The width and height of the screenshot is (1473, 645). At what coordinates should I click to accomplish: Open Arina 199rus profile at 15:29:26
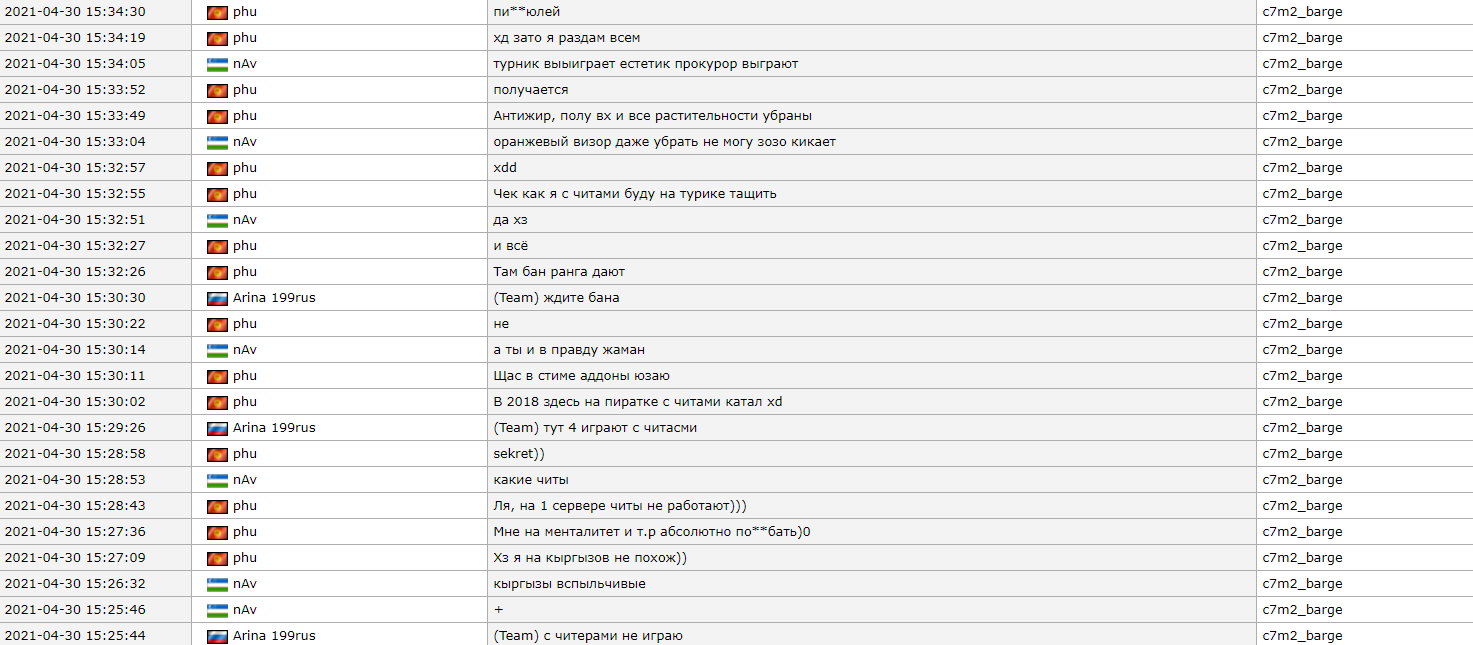pos(274,428)
